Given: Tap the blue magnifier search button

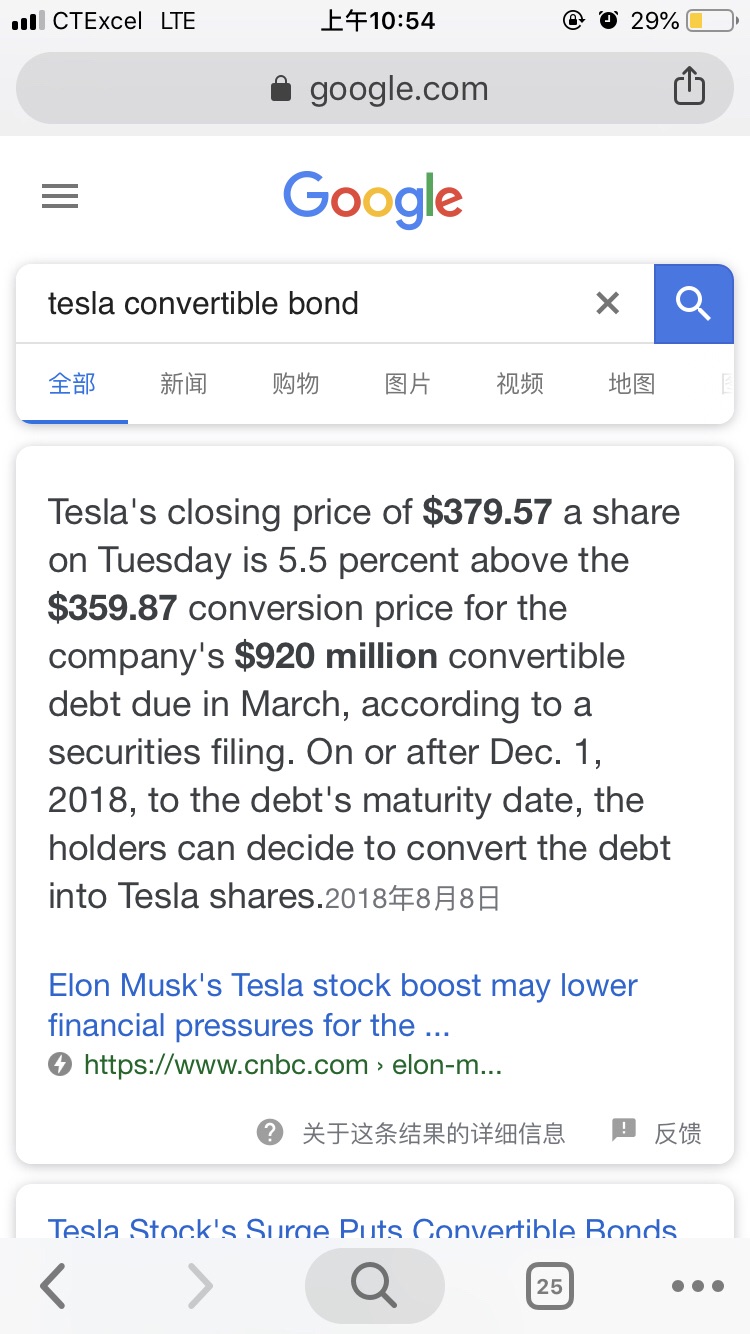Looking at the screenshot, I should tap(693, 303).
